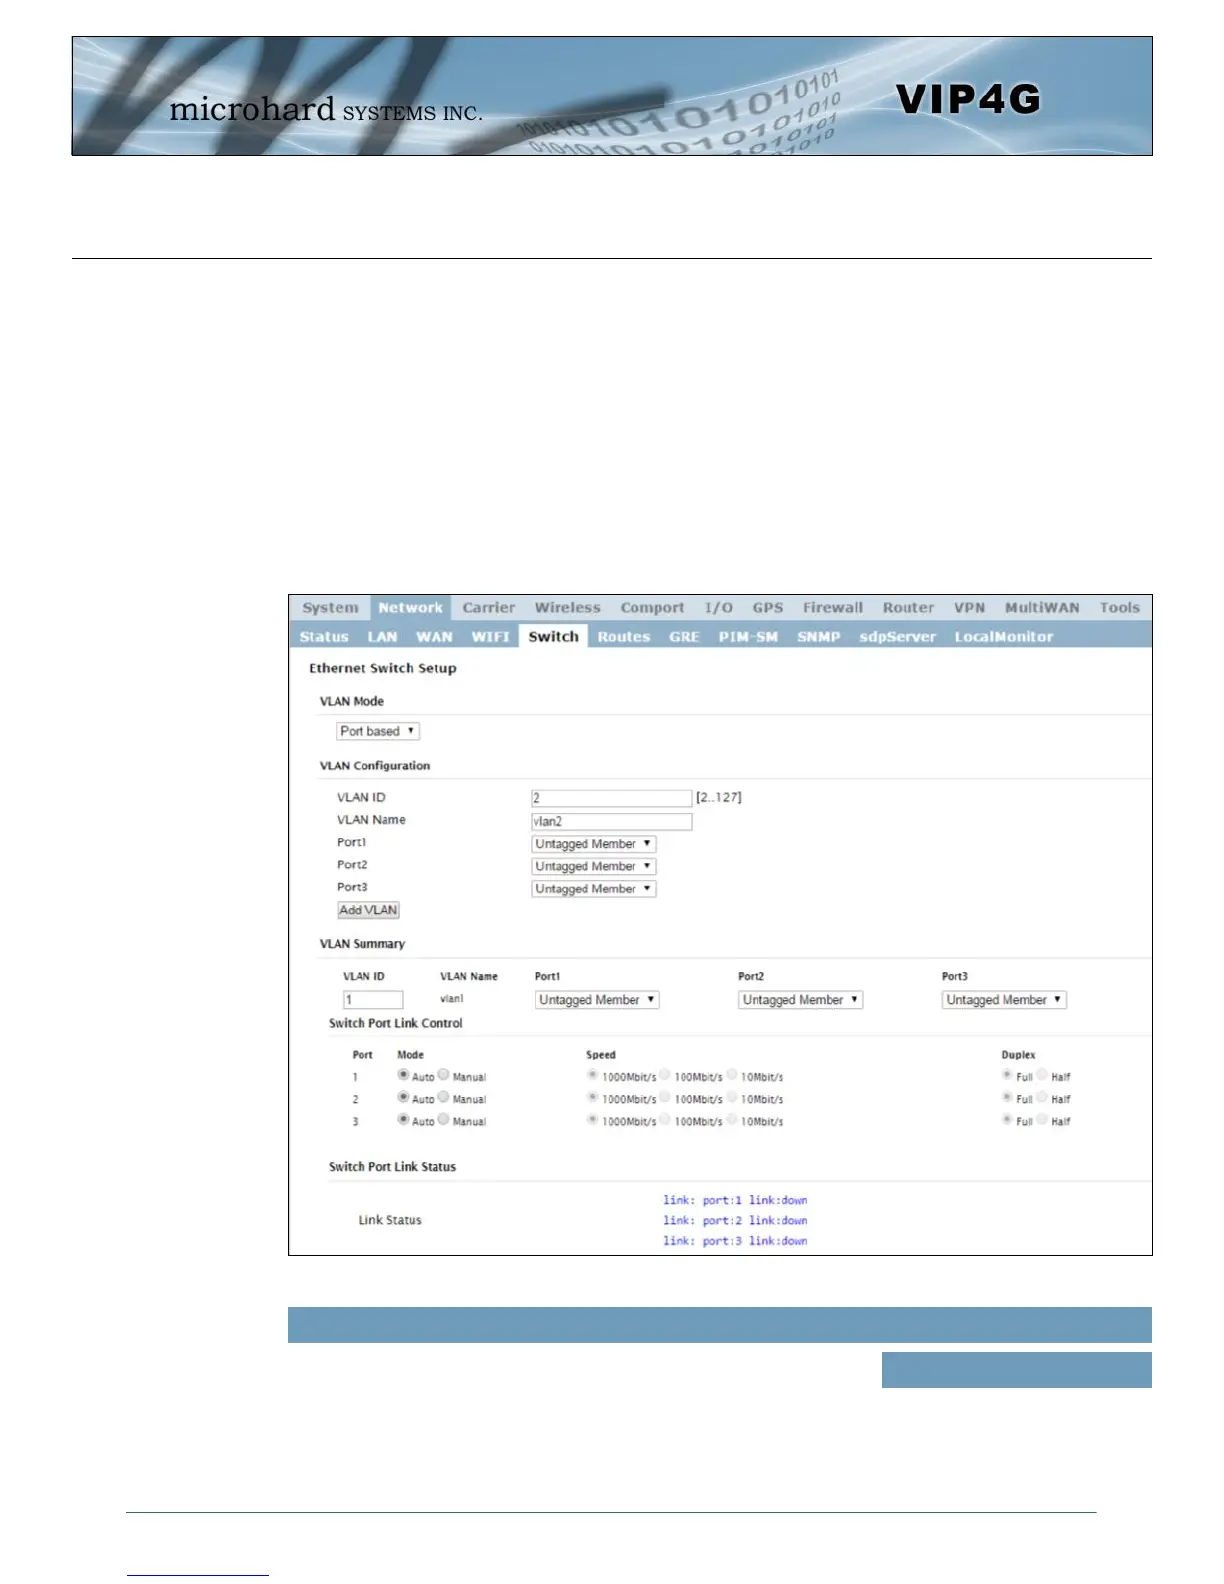The height and width of the screenshot is (1584, 1224).
Task: Choose 10Mbit/s speed for port 1
Action: pyautogui.click(x=732, y=1075)
